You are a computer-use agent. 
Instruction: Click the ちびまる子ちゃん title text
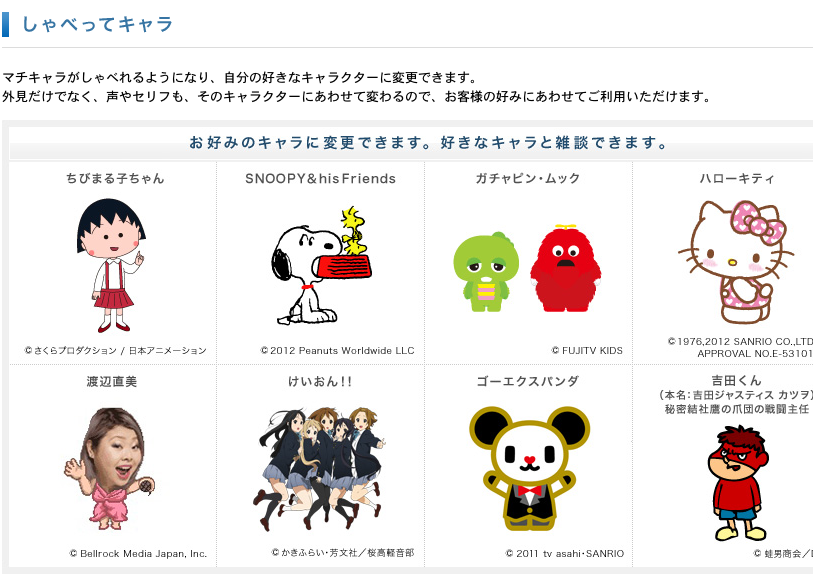[x=115, y=179]
